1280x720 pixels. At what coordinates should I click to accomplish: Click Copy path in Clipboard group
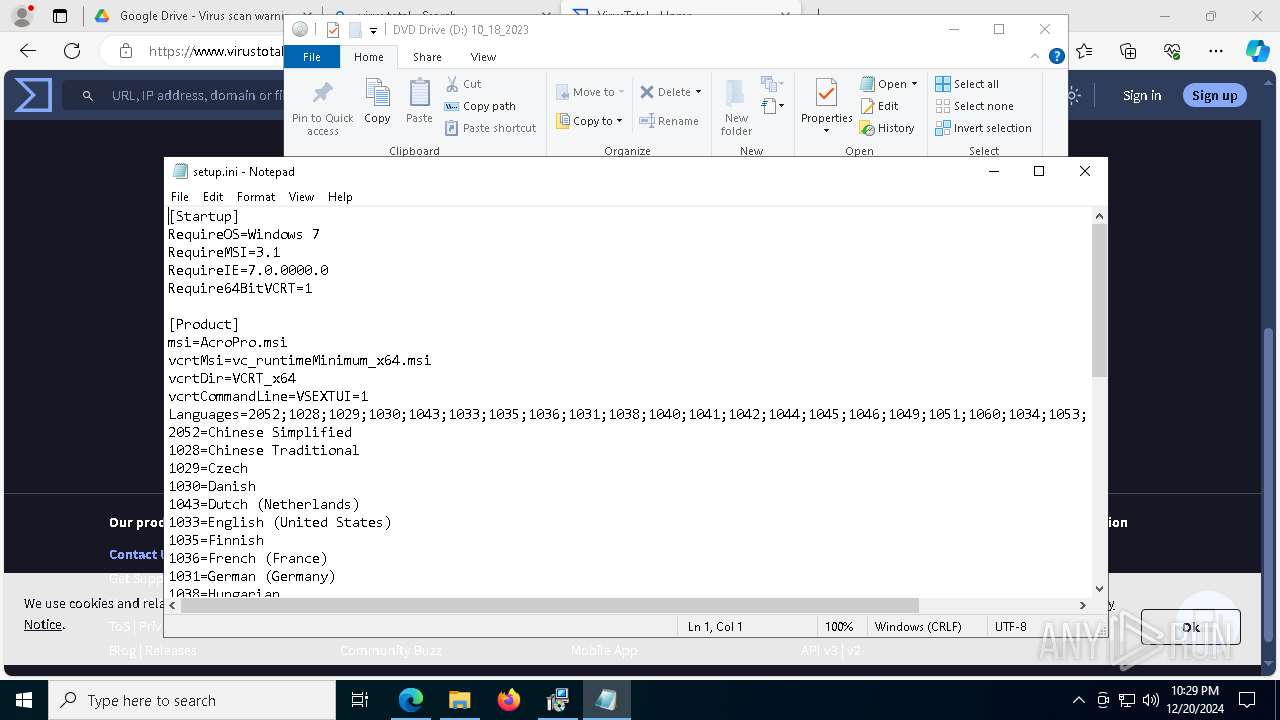[480, 106]
